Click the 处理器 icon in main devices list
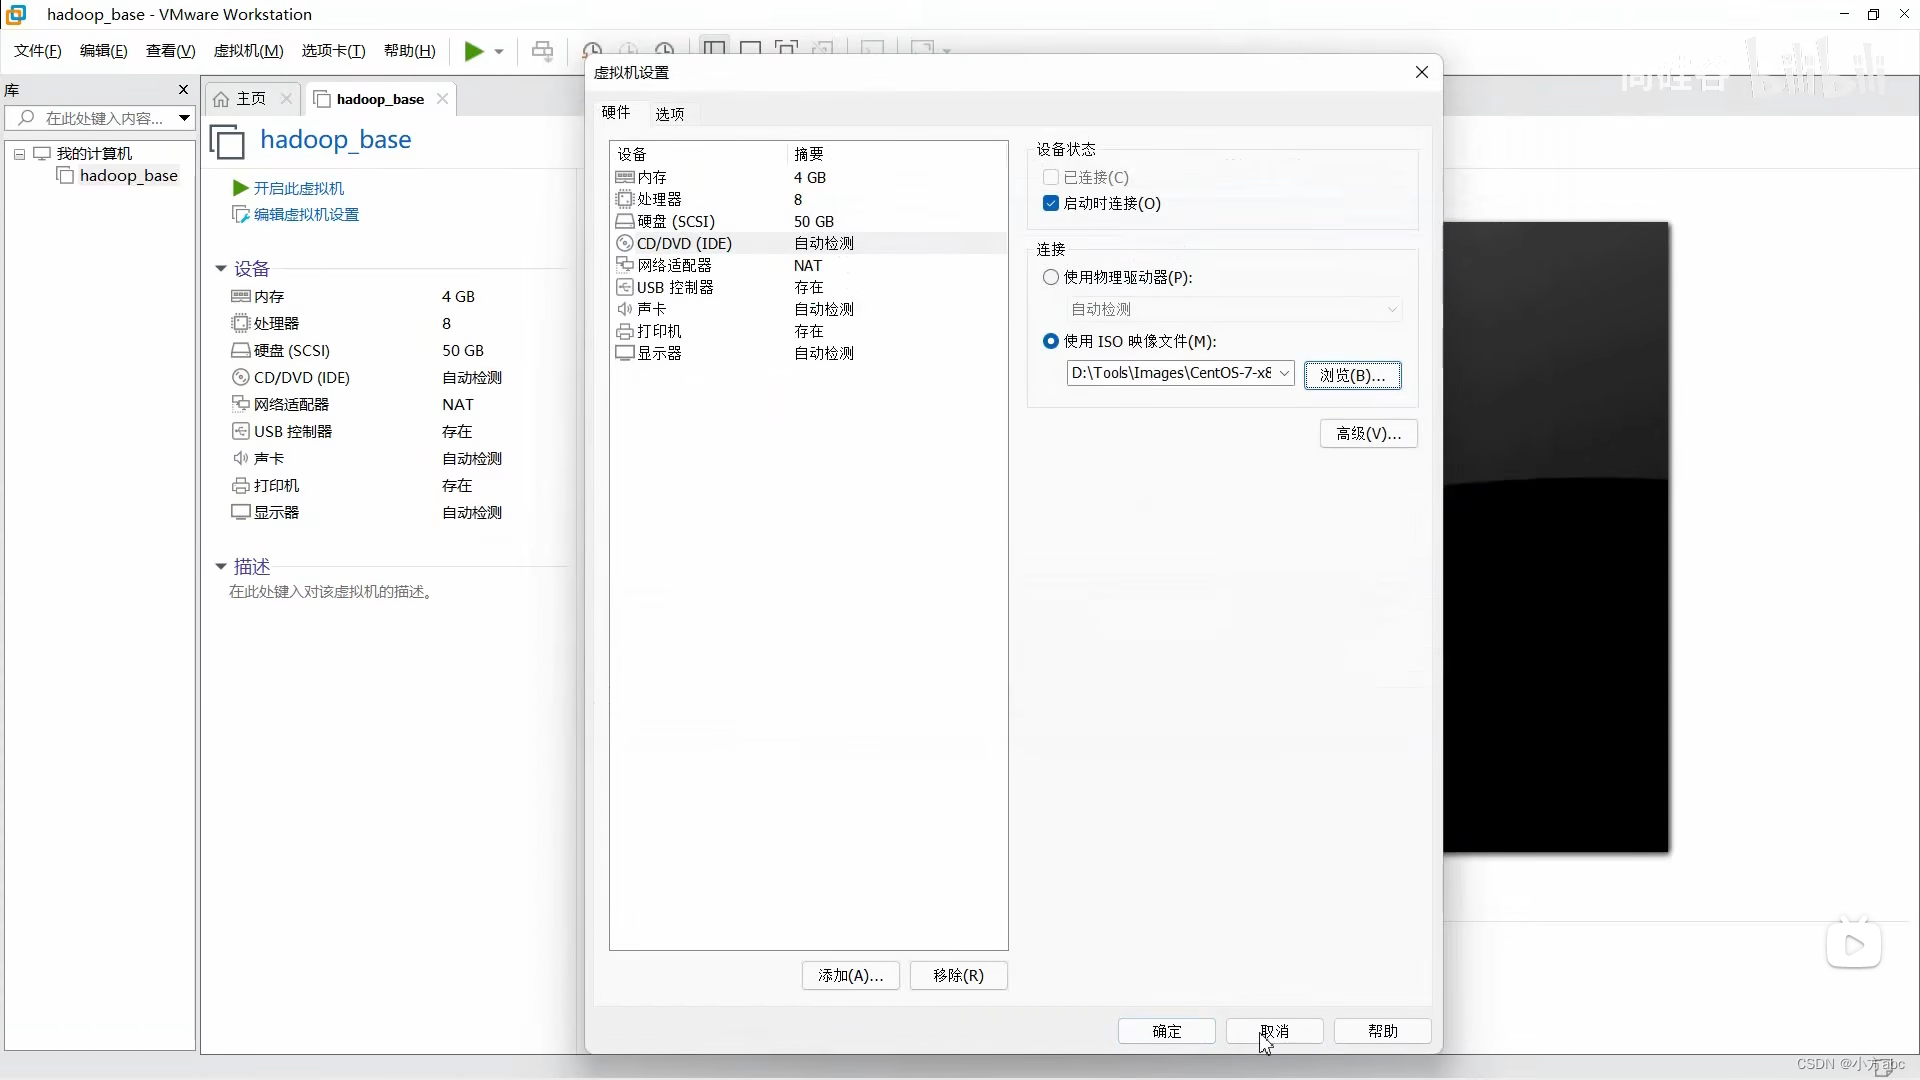This screenshot has height=1080, width=1920. click(240, 323)
